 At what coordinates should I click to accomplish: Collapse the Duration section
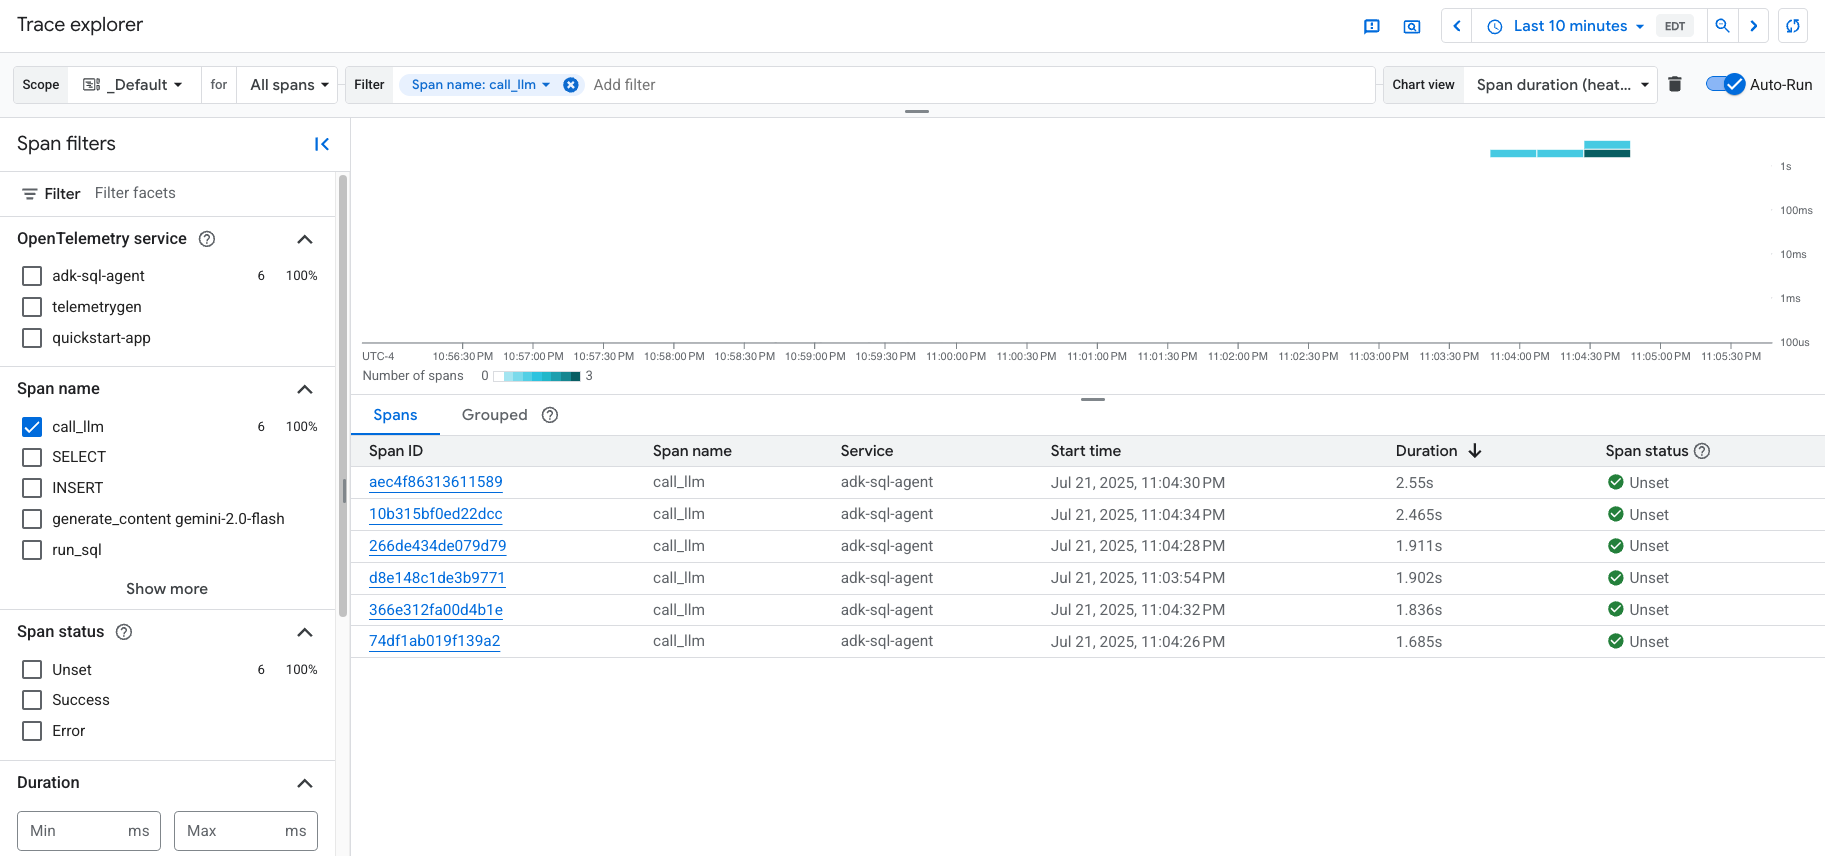coord(305,783)
